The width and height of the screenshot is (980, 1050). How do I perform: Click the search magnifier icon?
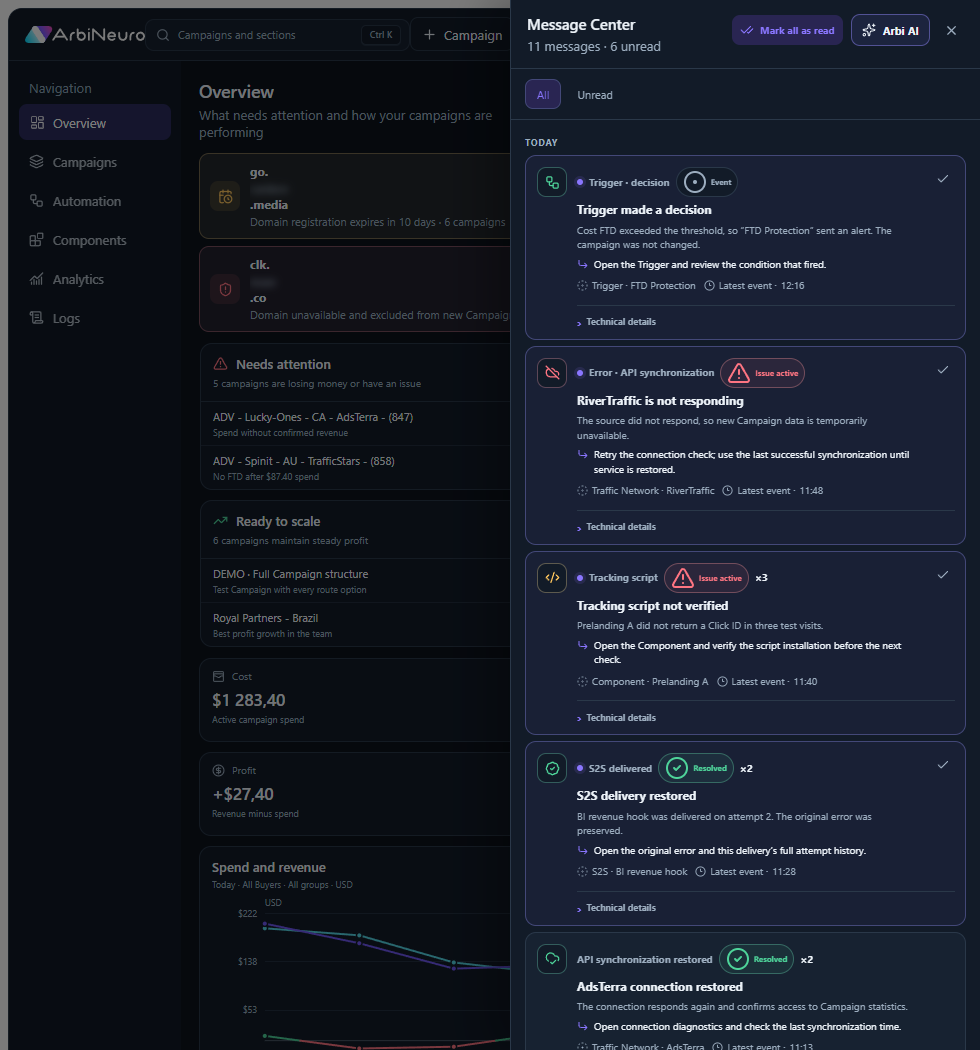tap(163, 35)
